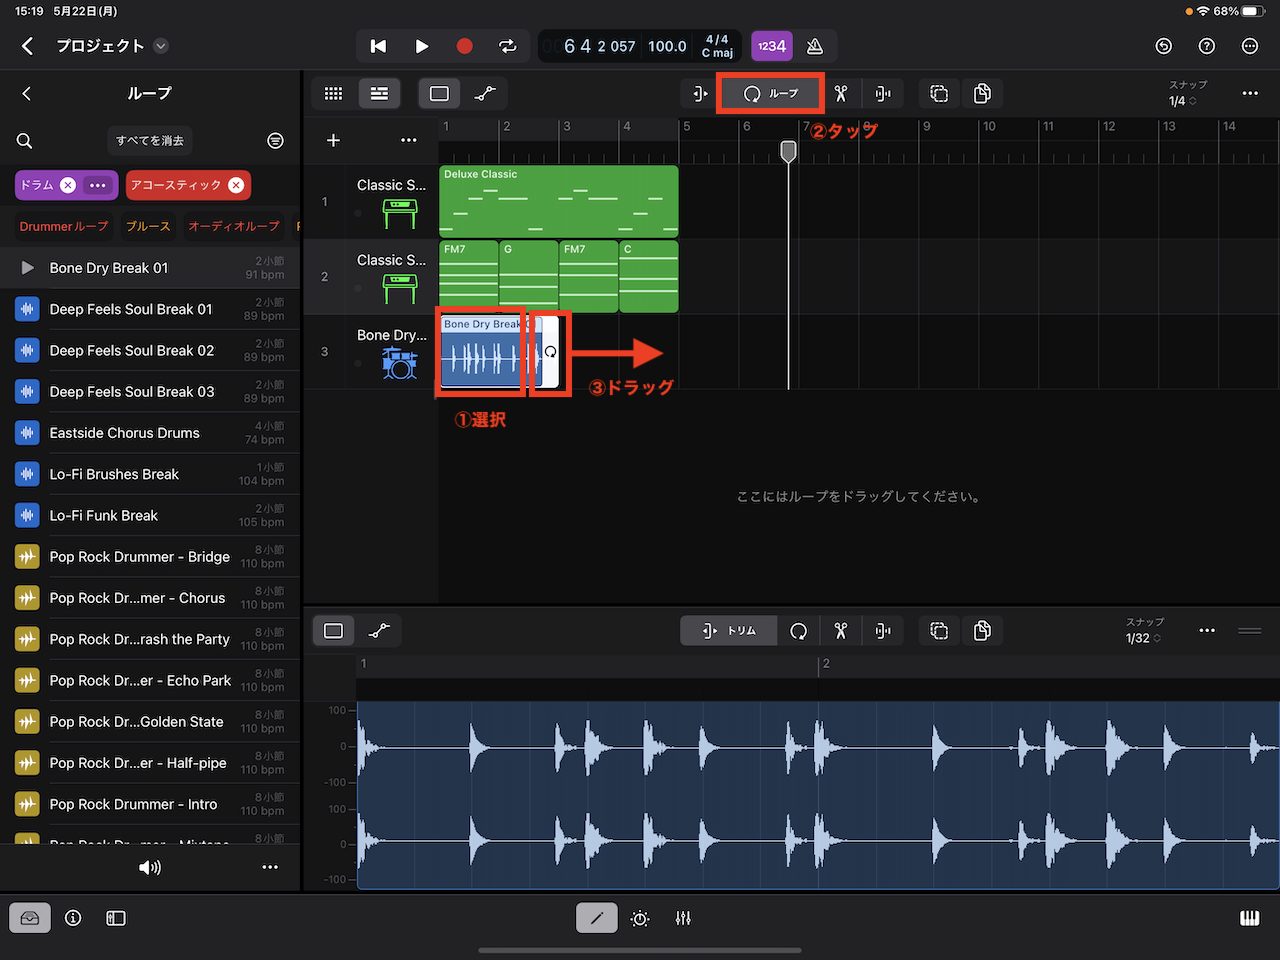Start recording with the red record button
Image resolution: width=1280 pixels, height=960 pixels.
(x=464, y=46)
